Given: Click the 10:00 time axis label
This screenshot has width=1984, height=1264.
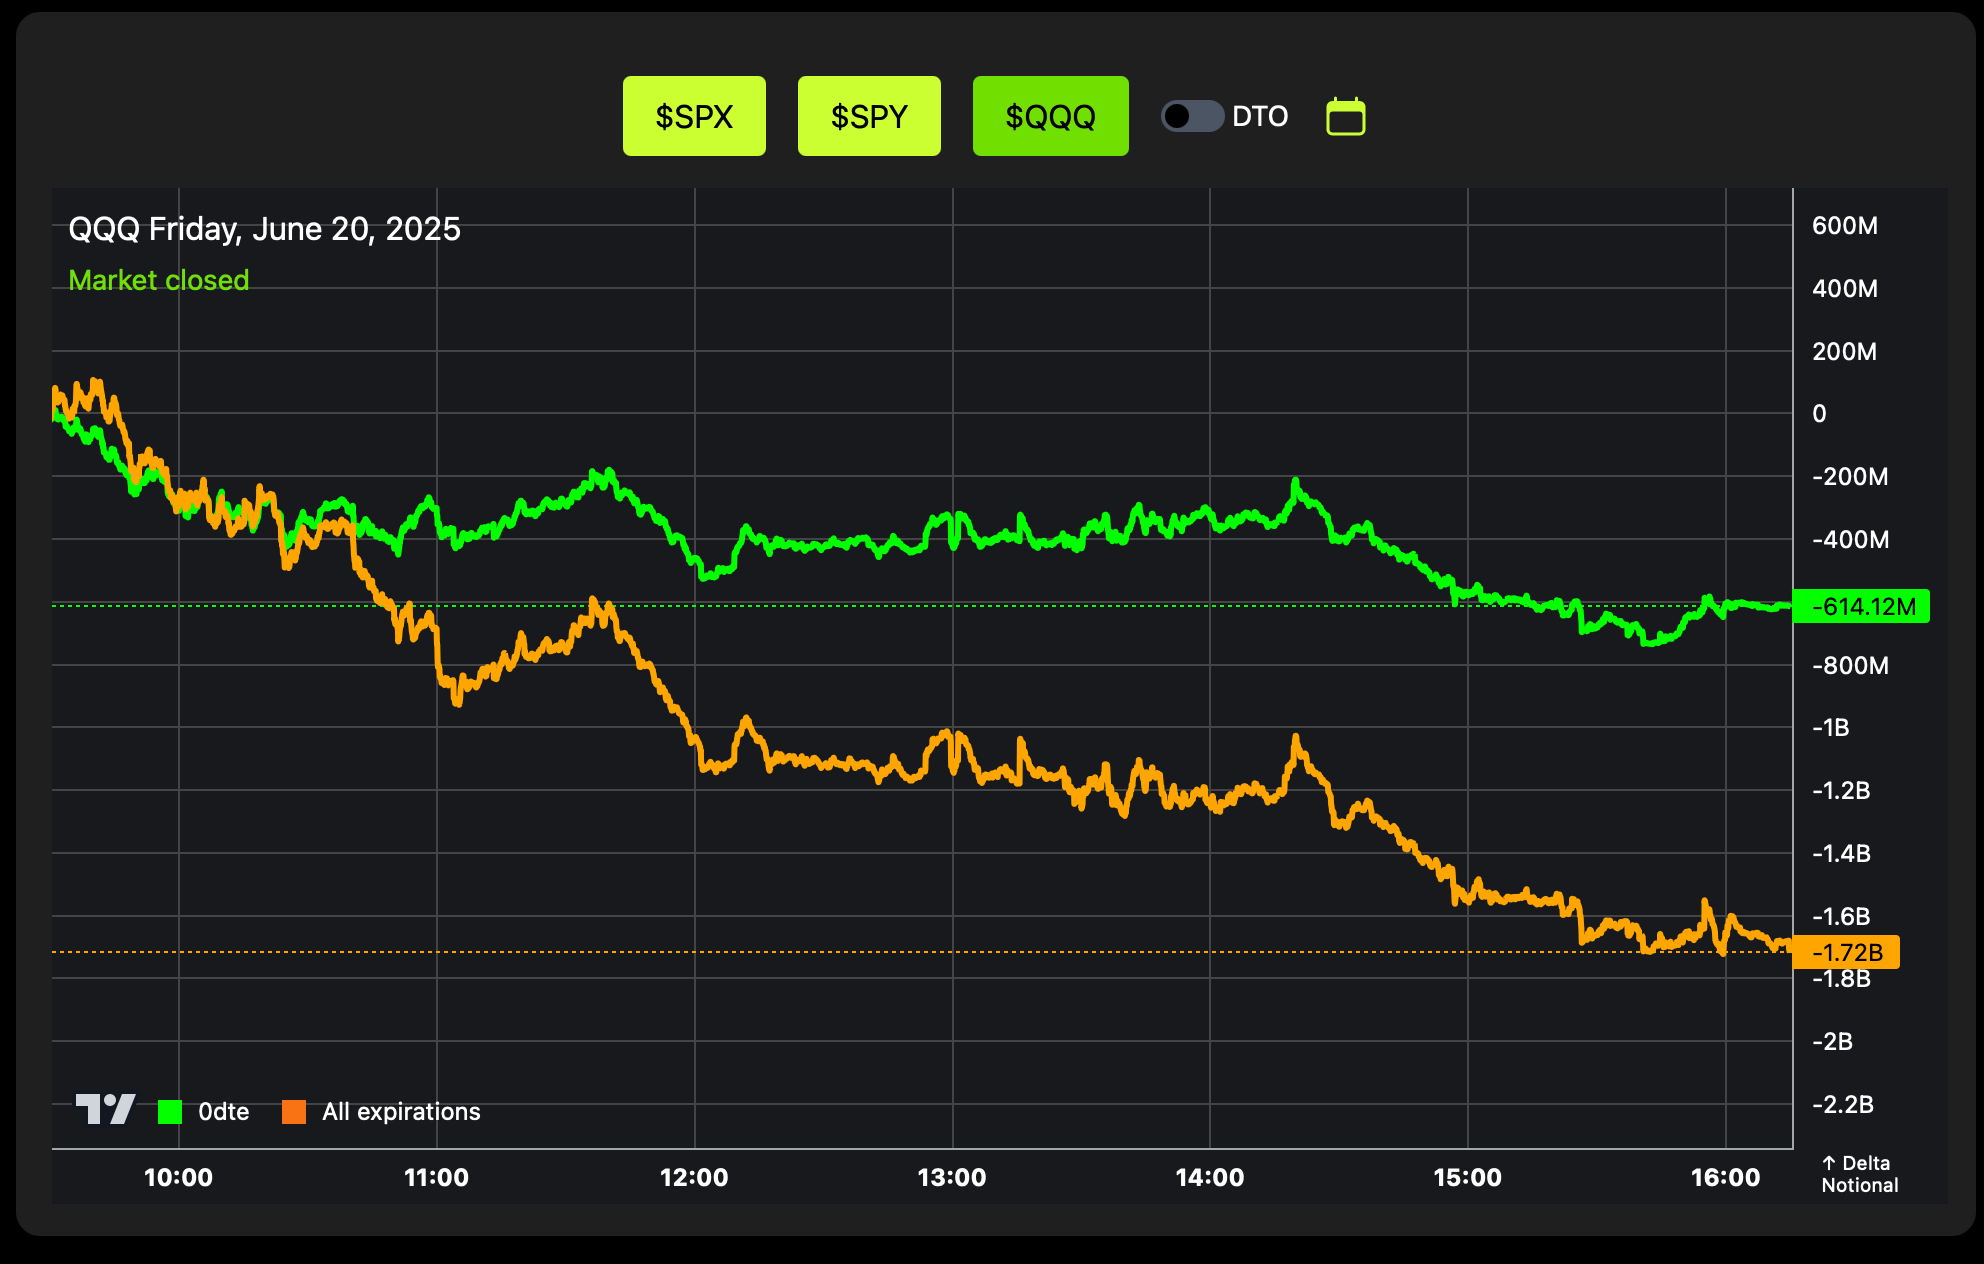Looking at the screenshot, I should click(178, 1177).
